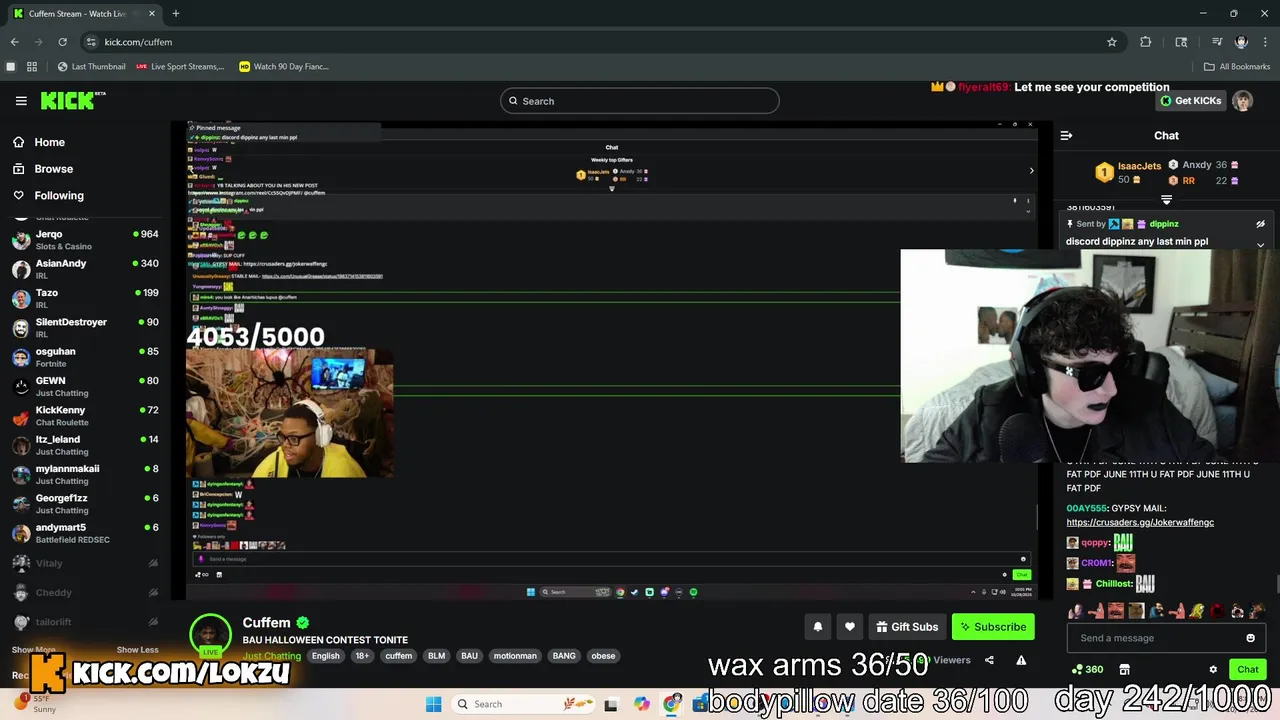The height and width of the screenshot is (720, 1280).
Task: Open chat settings gear
Action: [1213, 669]
